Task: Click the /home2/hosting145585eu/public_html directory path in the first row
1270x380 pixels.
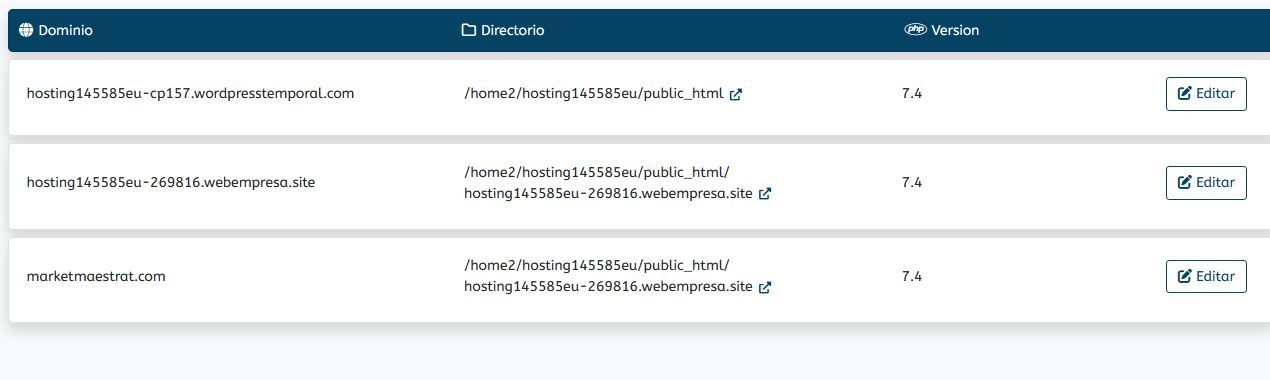Action: (x=594, y=93)
